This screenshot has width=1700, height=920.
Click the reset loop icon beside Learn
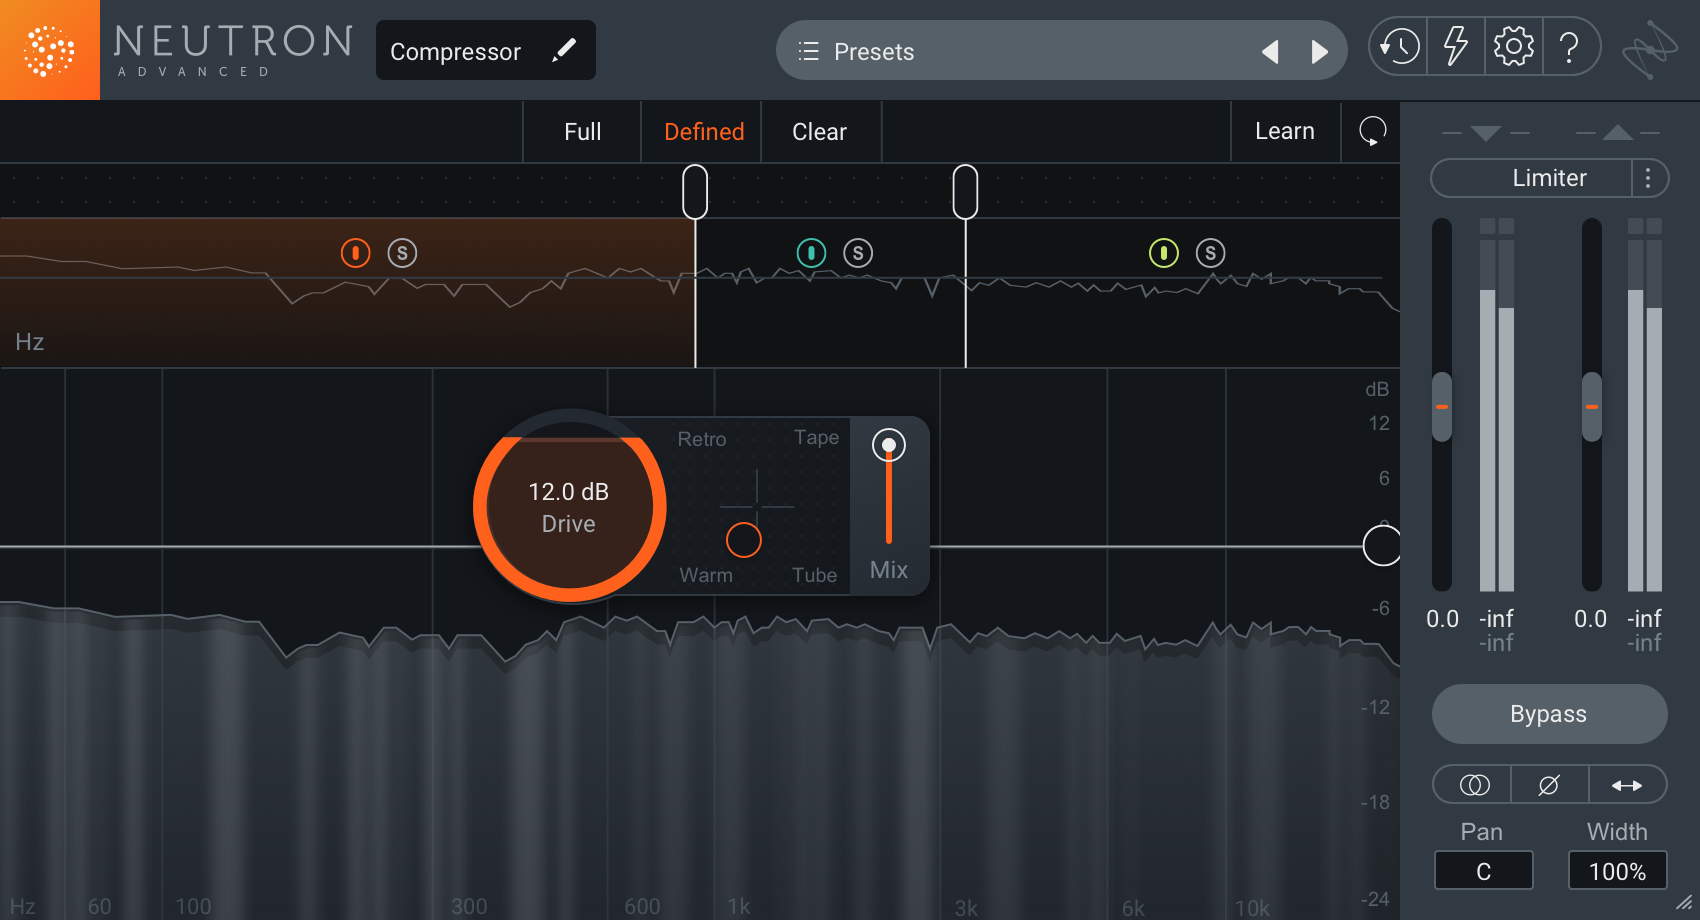[1372, 131]
